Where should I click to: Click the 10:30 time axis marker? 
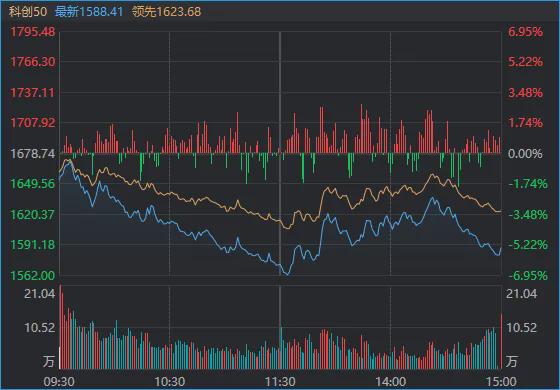169,382
